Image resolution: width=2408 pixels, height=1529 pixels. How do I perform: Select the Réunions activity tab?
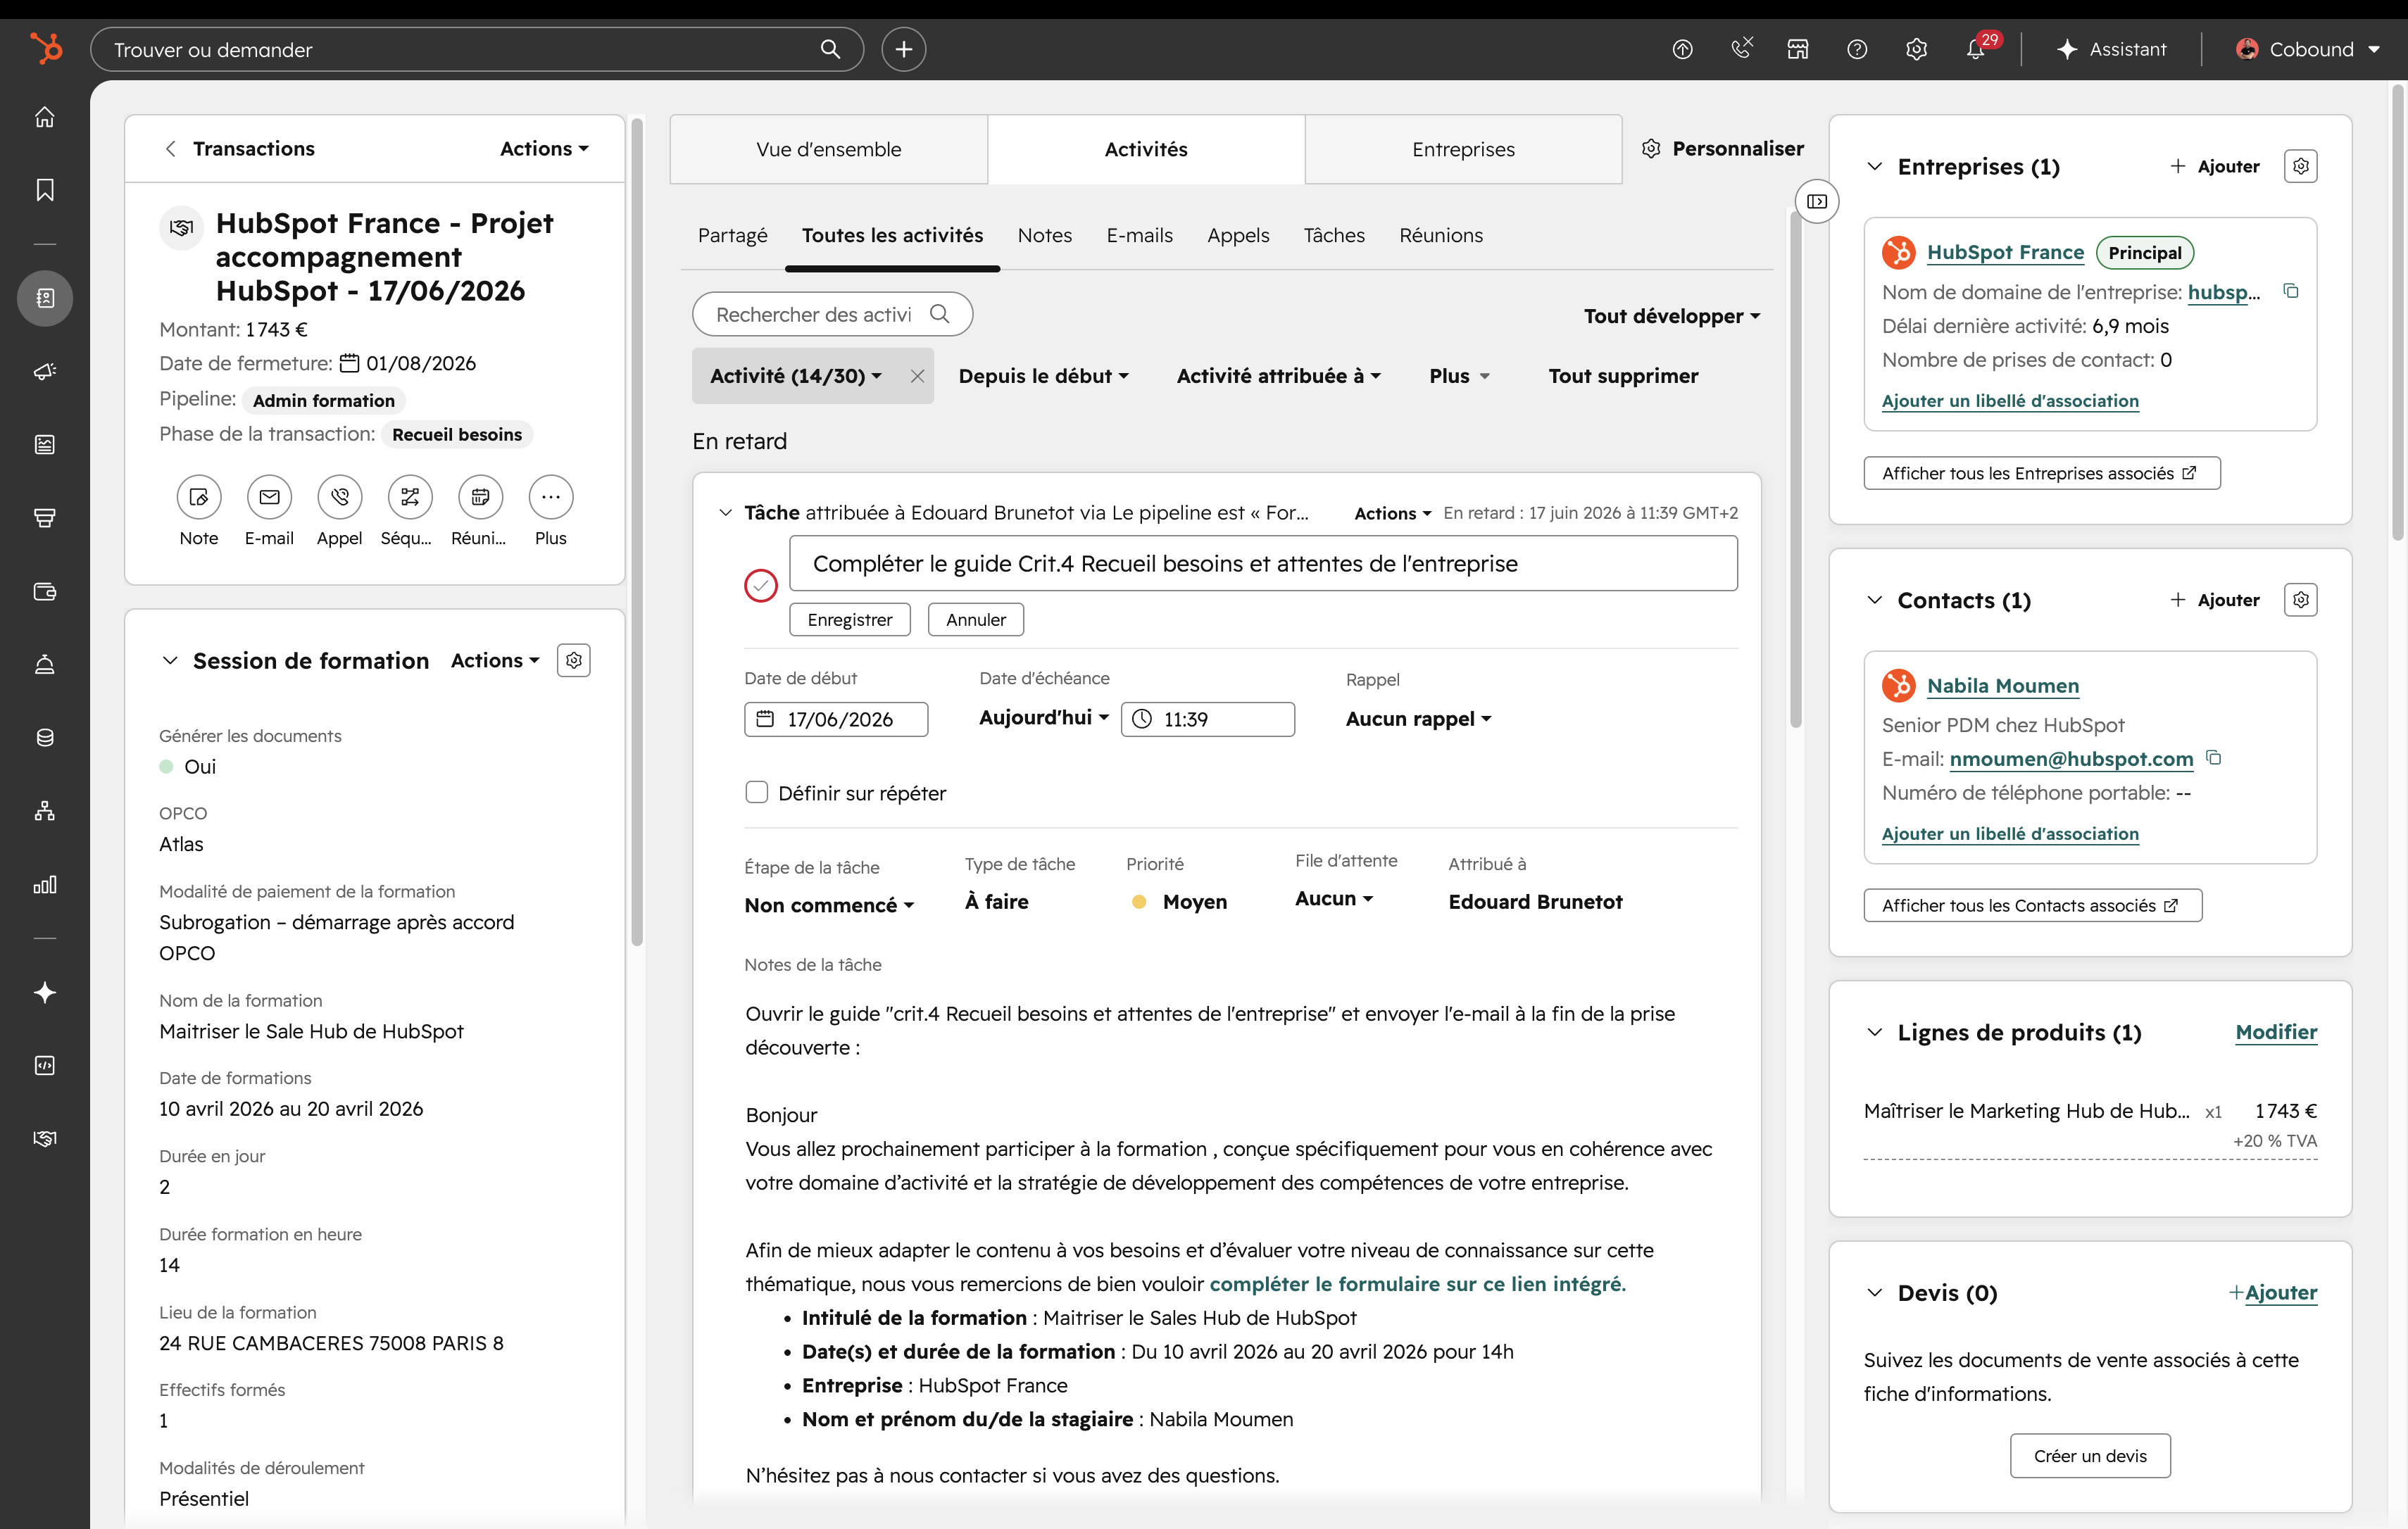pyautogui.click(x=1441, y=235)
